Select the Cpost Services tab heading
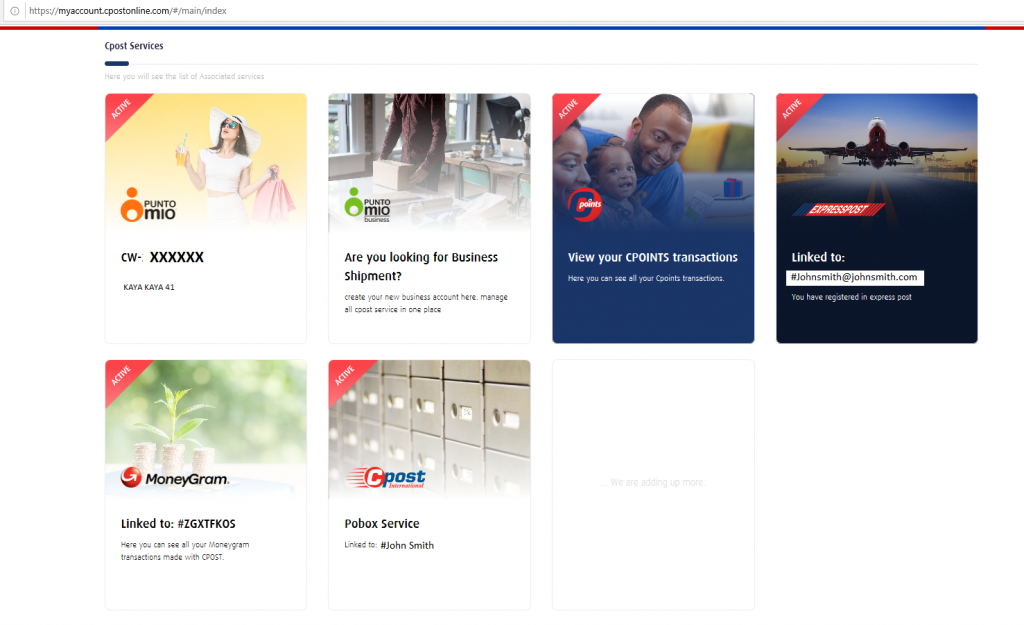1024x625 pixels. 134,46
